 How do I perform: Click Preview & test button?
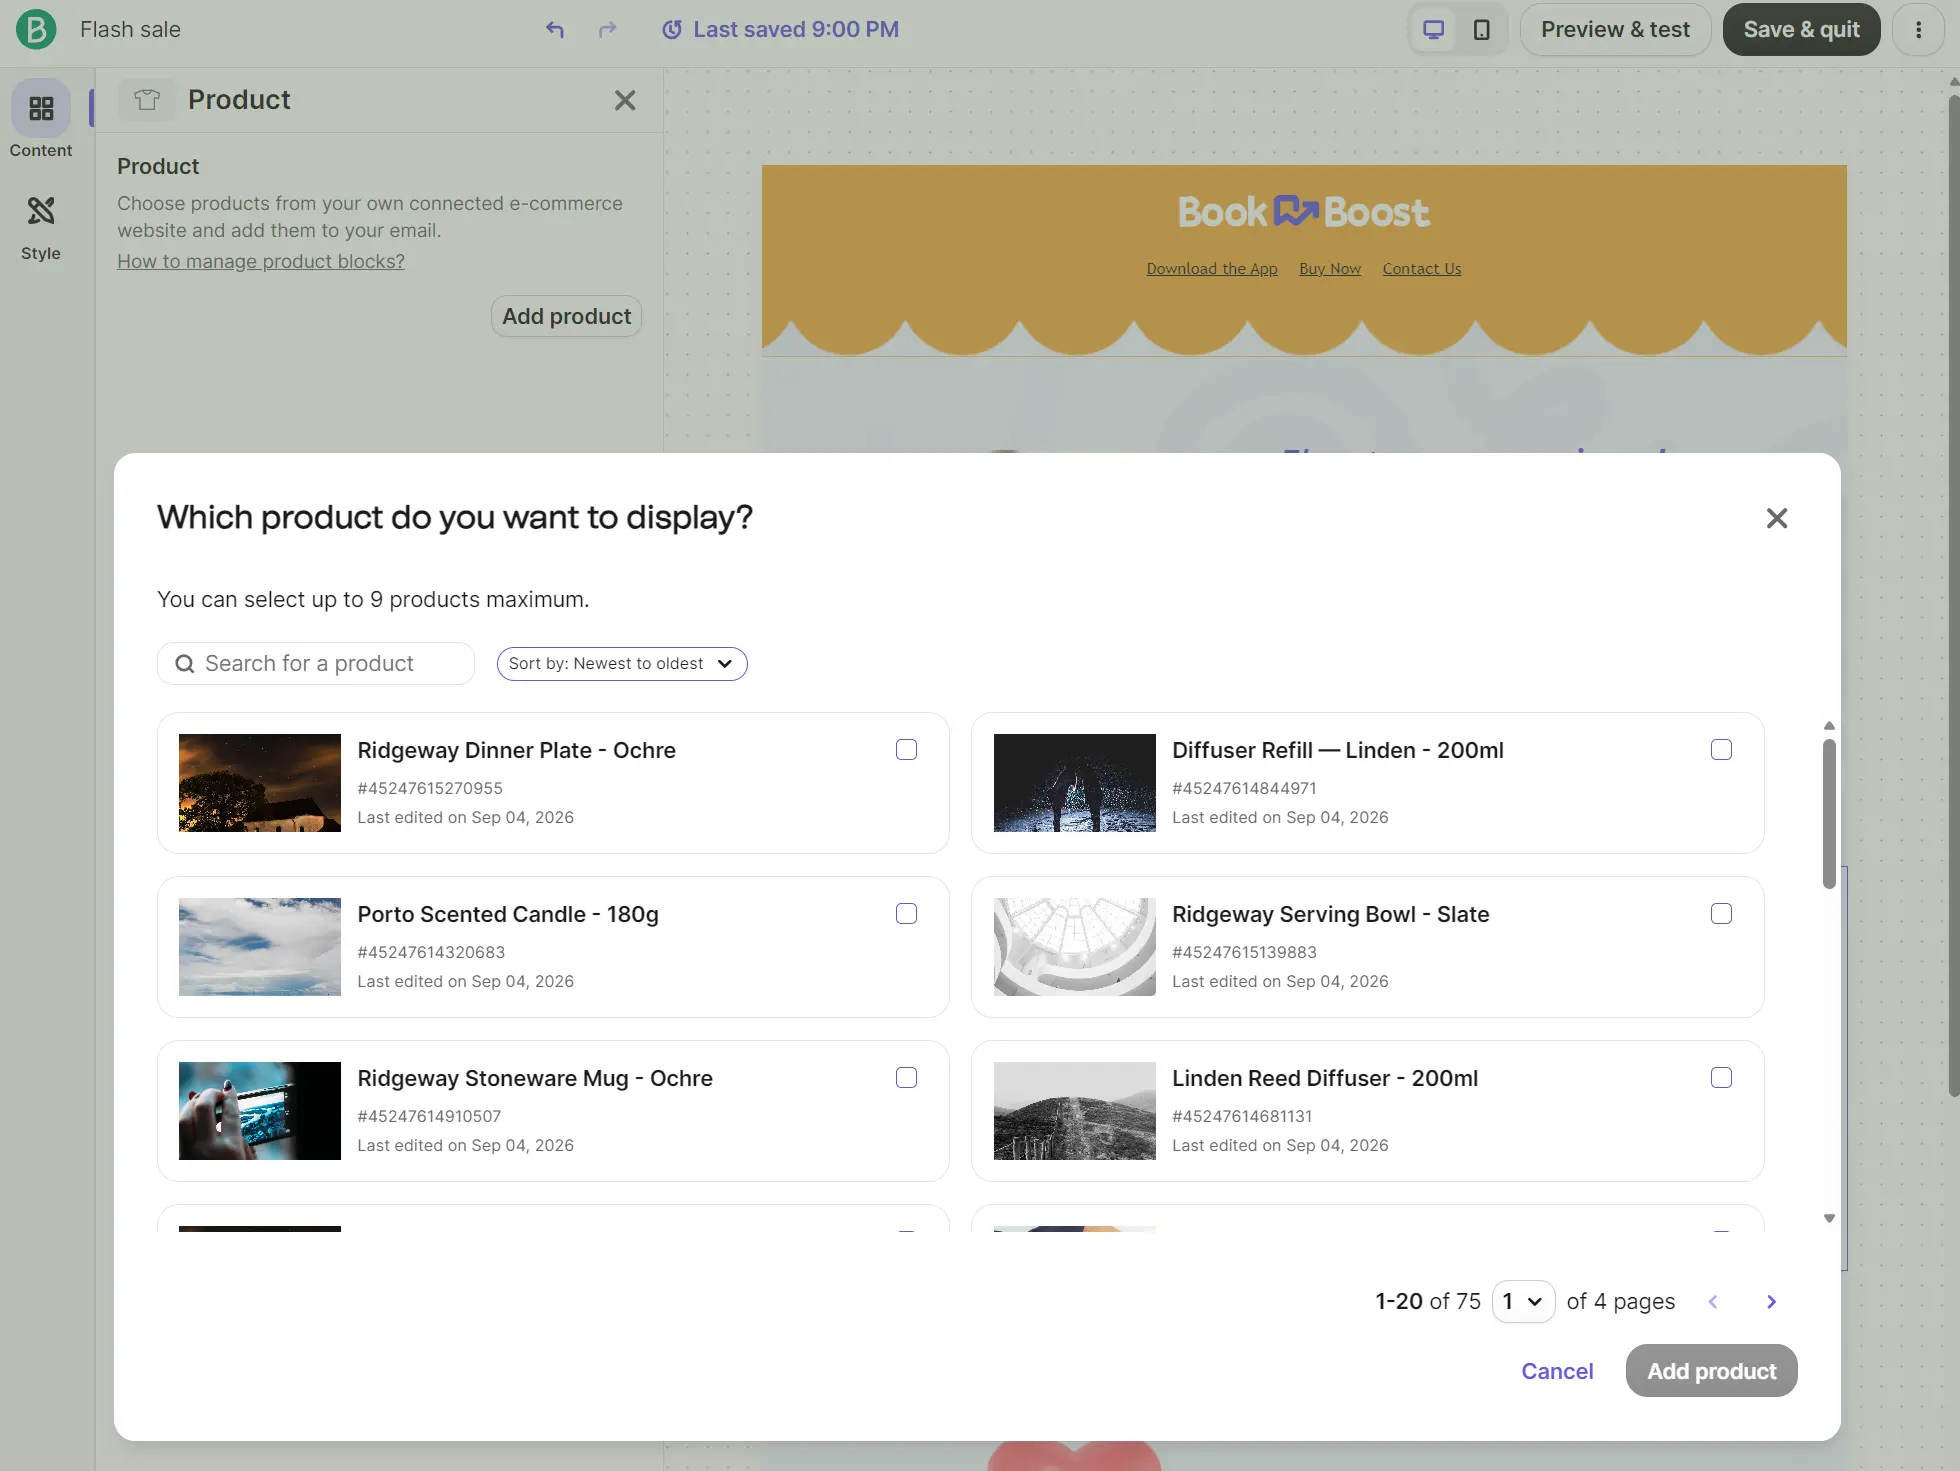click(1615, 30)
